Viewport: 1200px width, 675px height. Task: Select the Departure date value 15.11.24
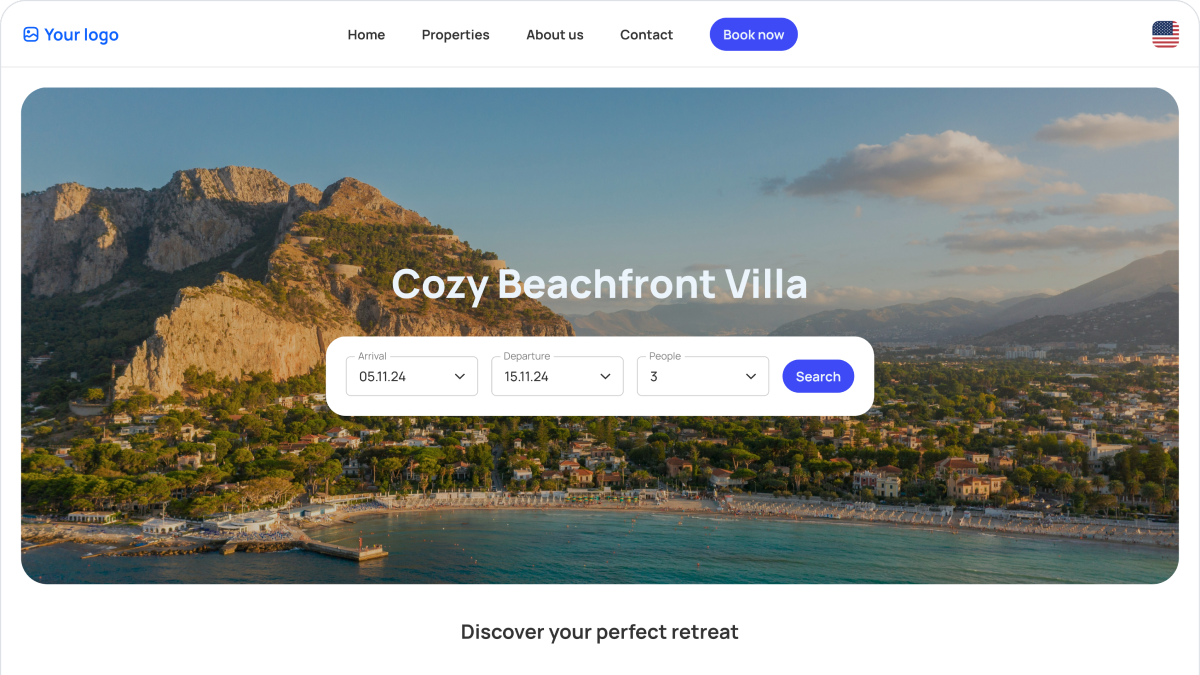[x=526, y=377]
